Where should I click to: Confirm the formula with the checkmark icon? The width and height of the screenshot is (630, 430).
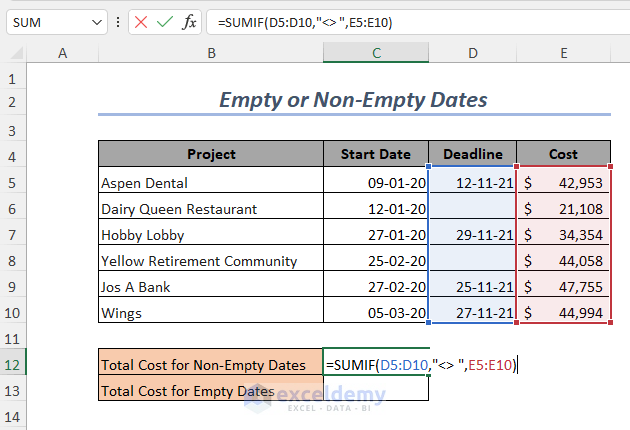pos(164,22)
